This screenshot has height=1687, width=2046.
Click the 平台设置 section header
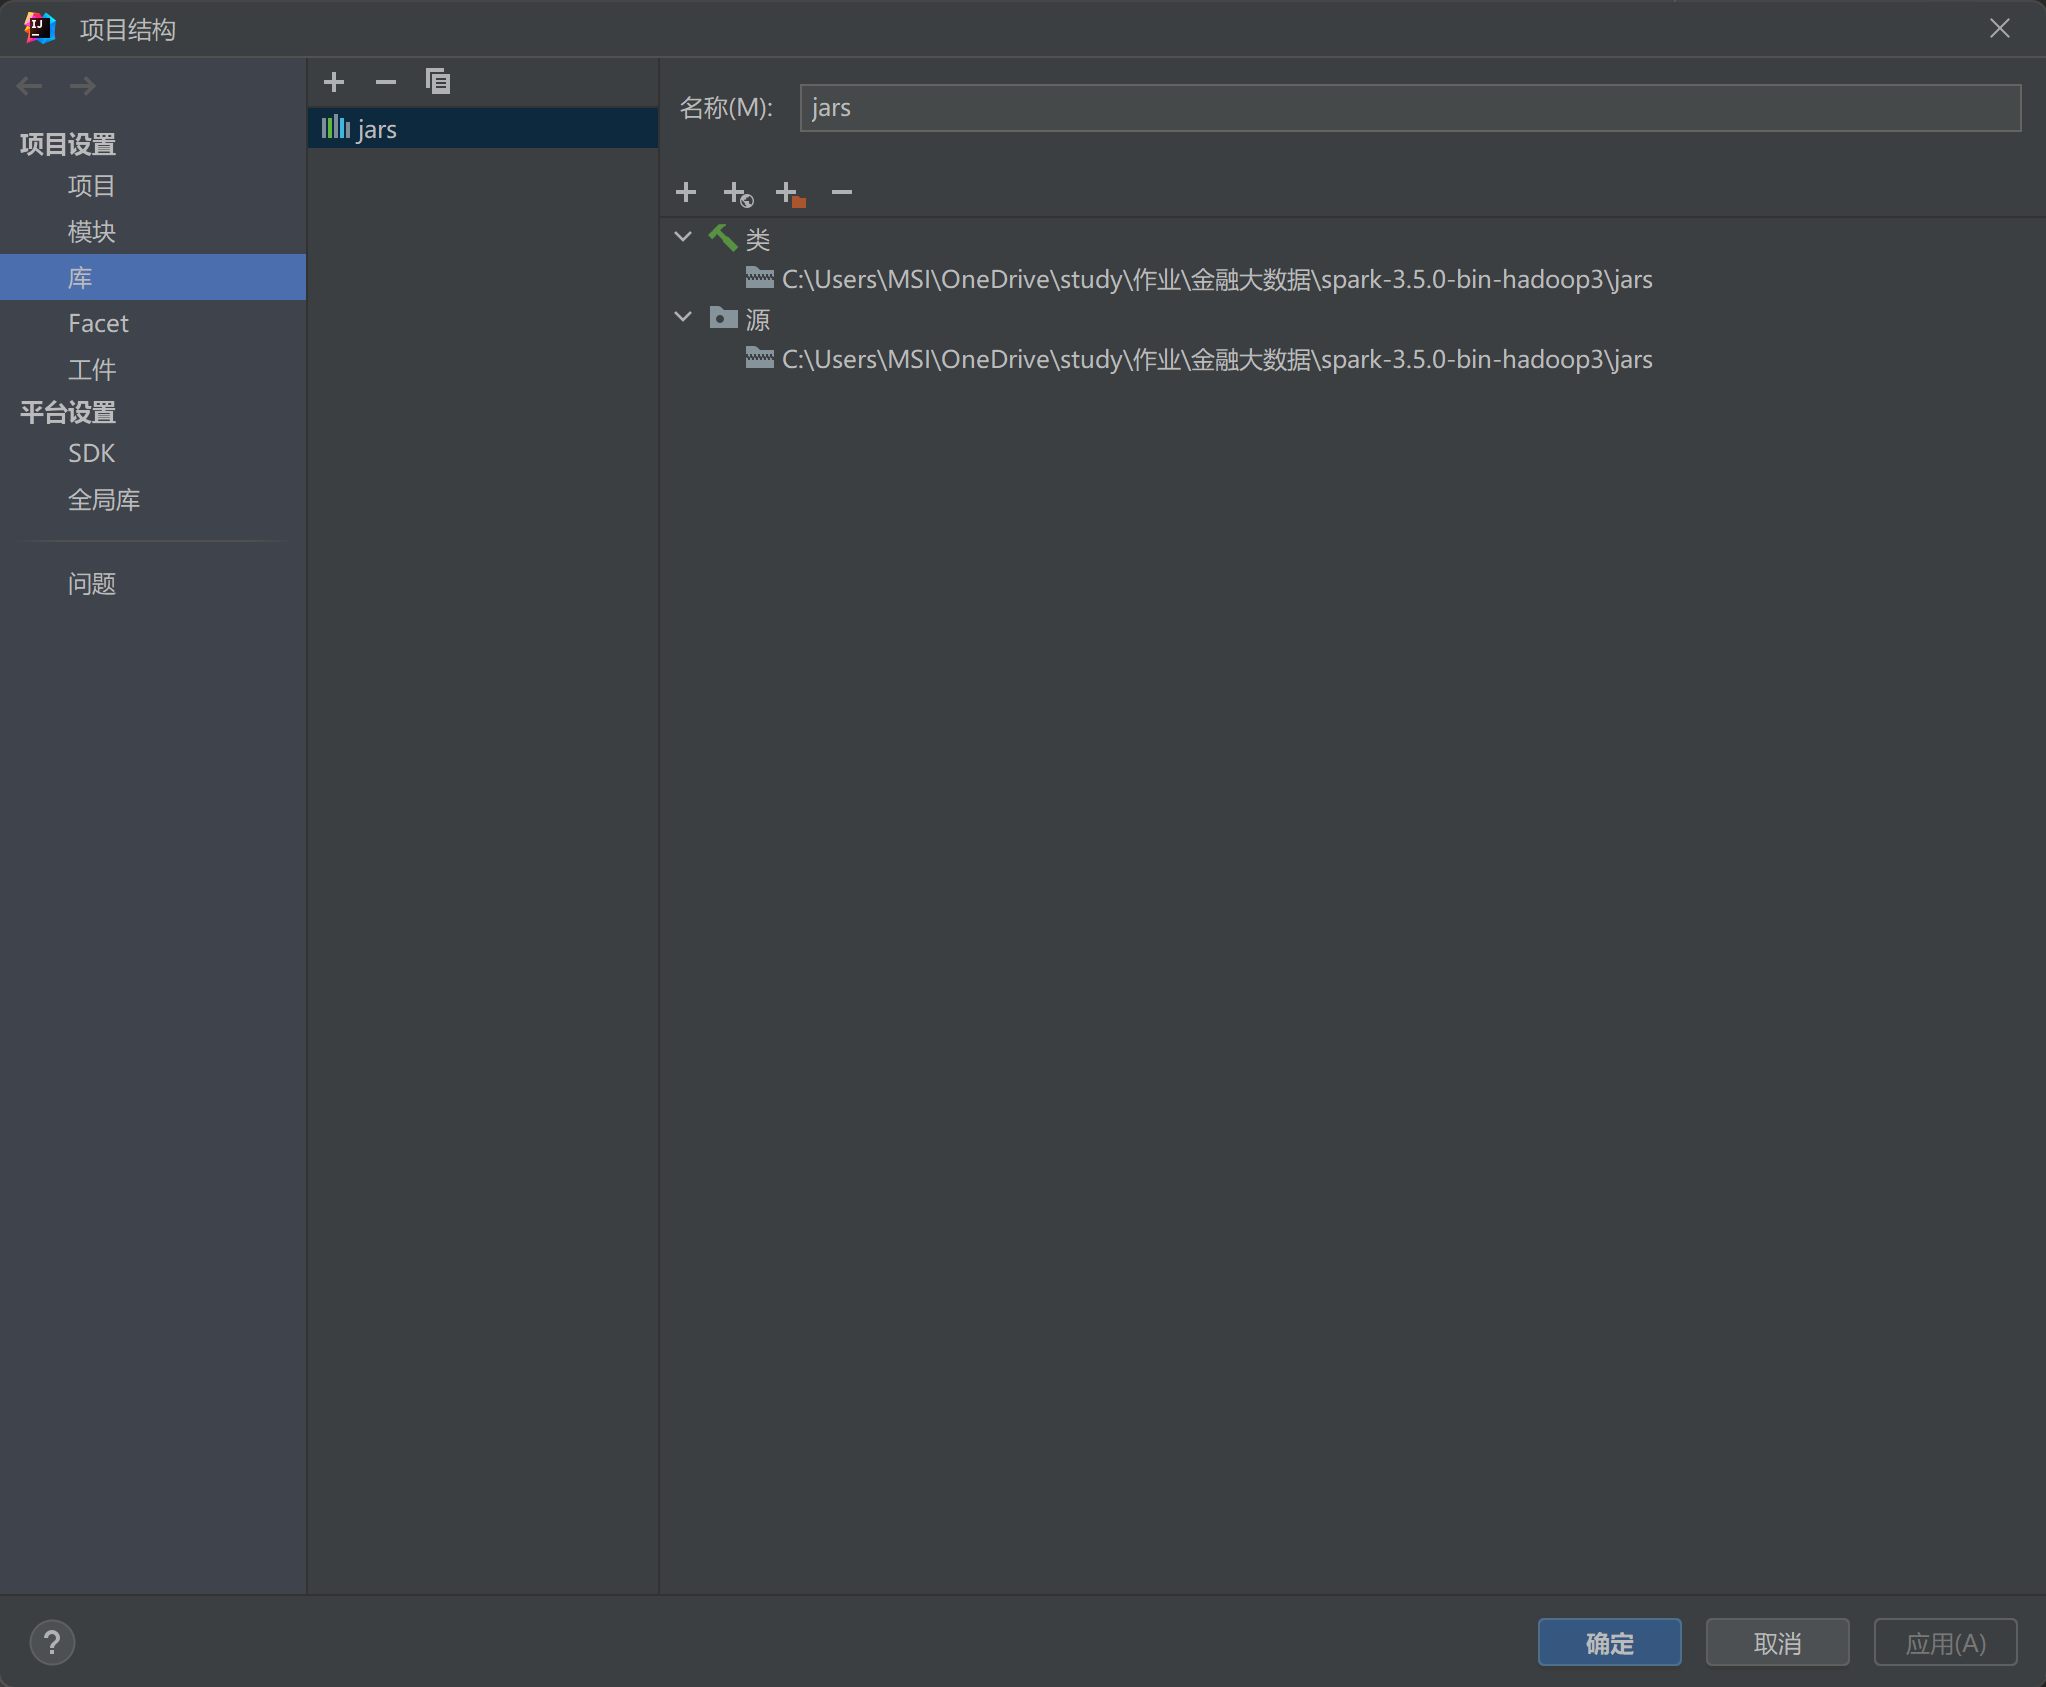[x=68, y=412]
